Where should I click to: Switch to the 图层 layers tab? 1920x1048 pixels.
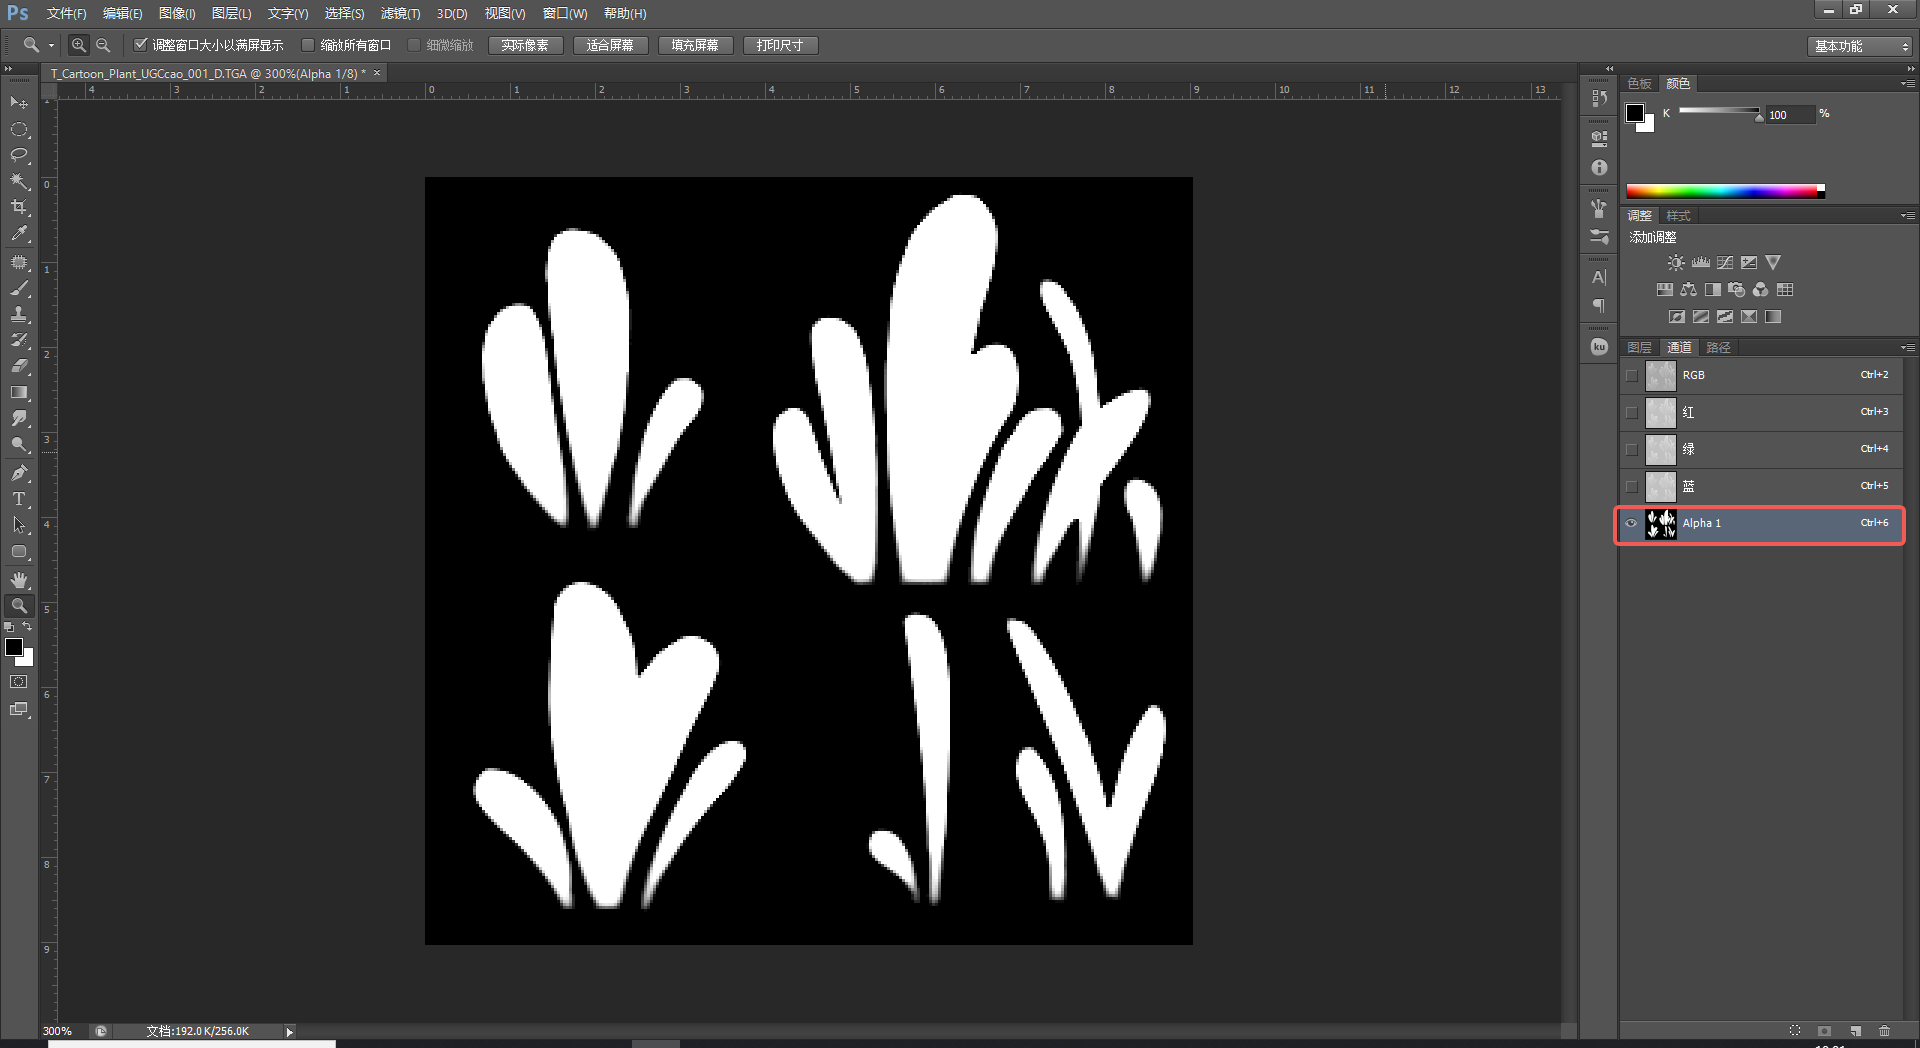point(1639,348)
